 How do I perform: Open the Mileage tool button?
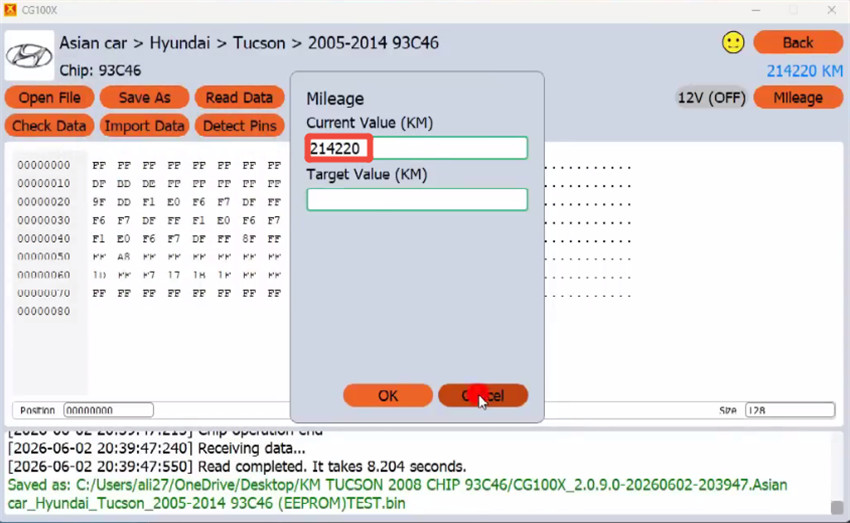coord(797,98)
